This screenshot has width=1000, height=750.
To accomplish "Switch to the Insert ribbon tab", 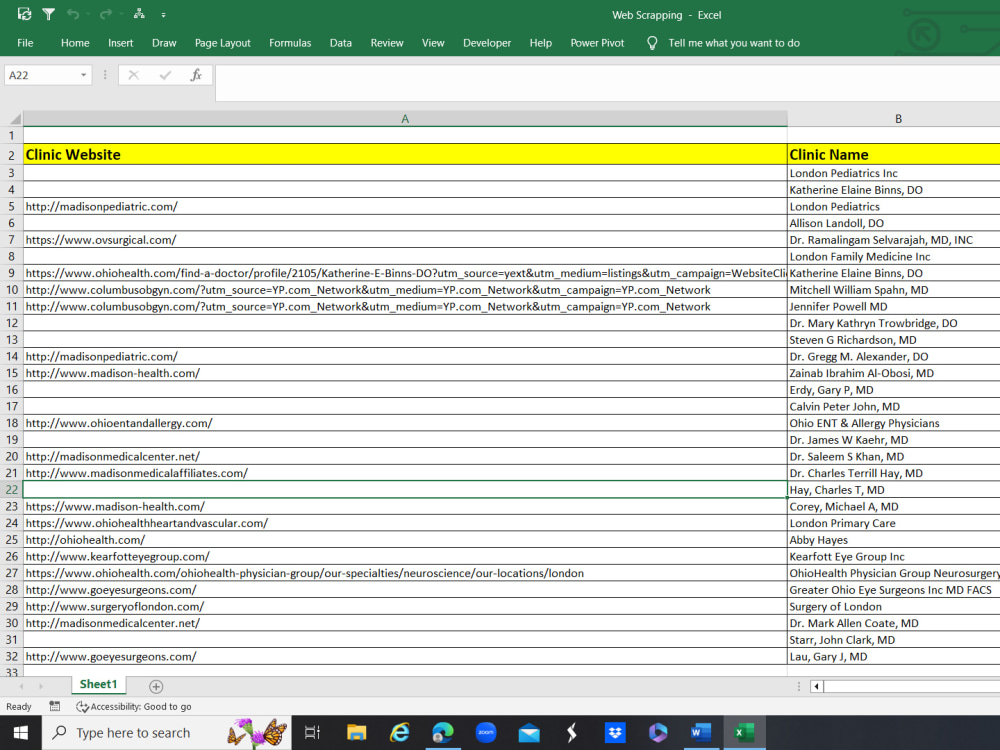I will (x=121, y=43).
